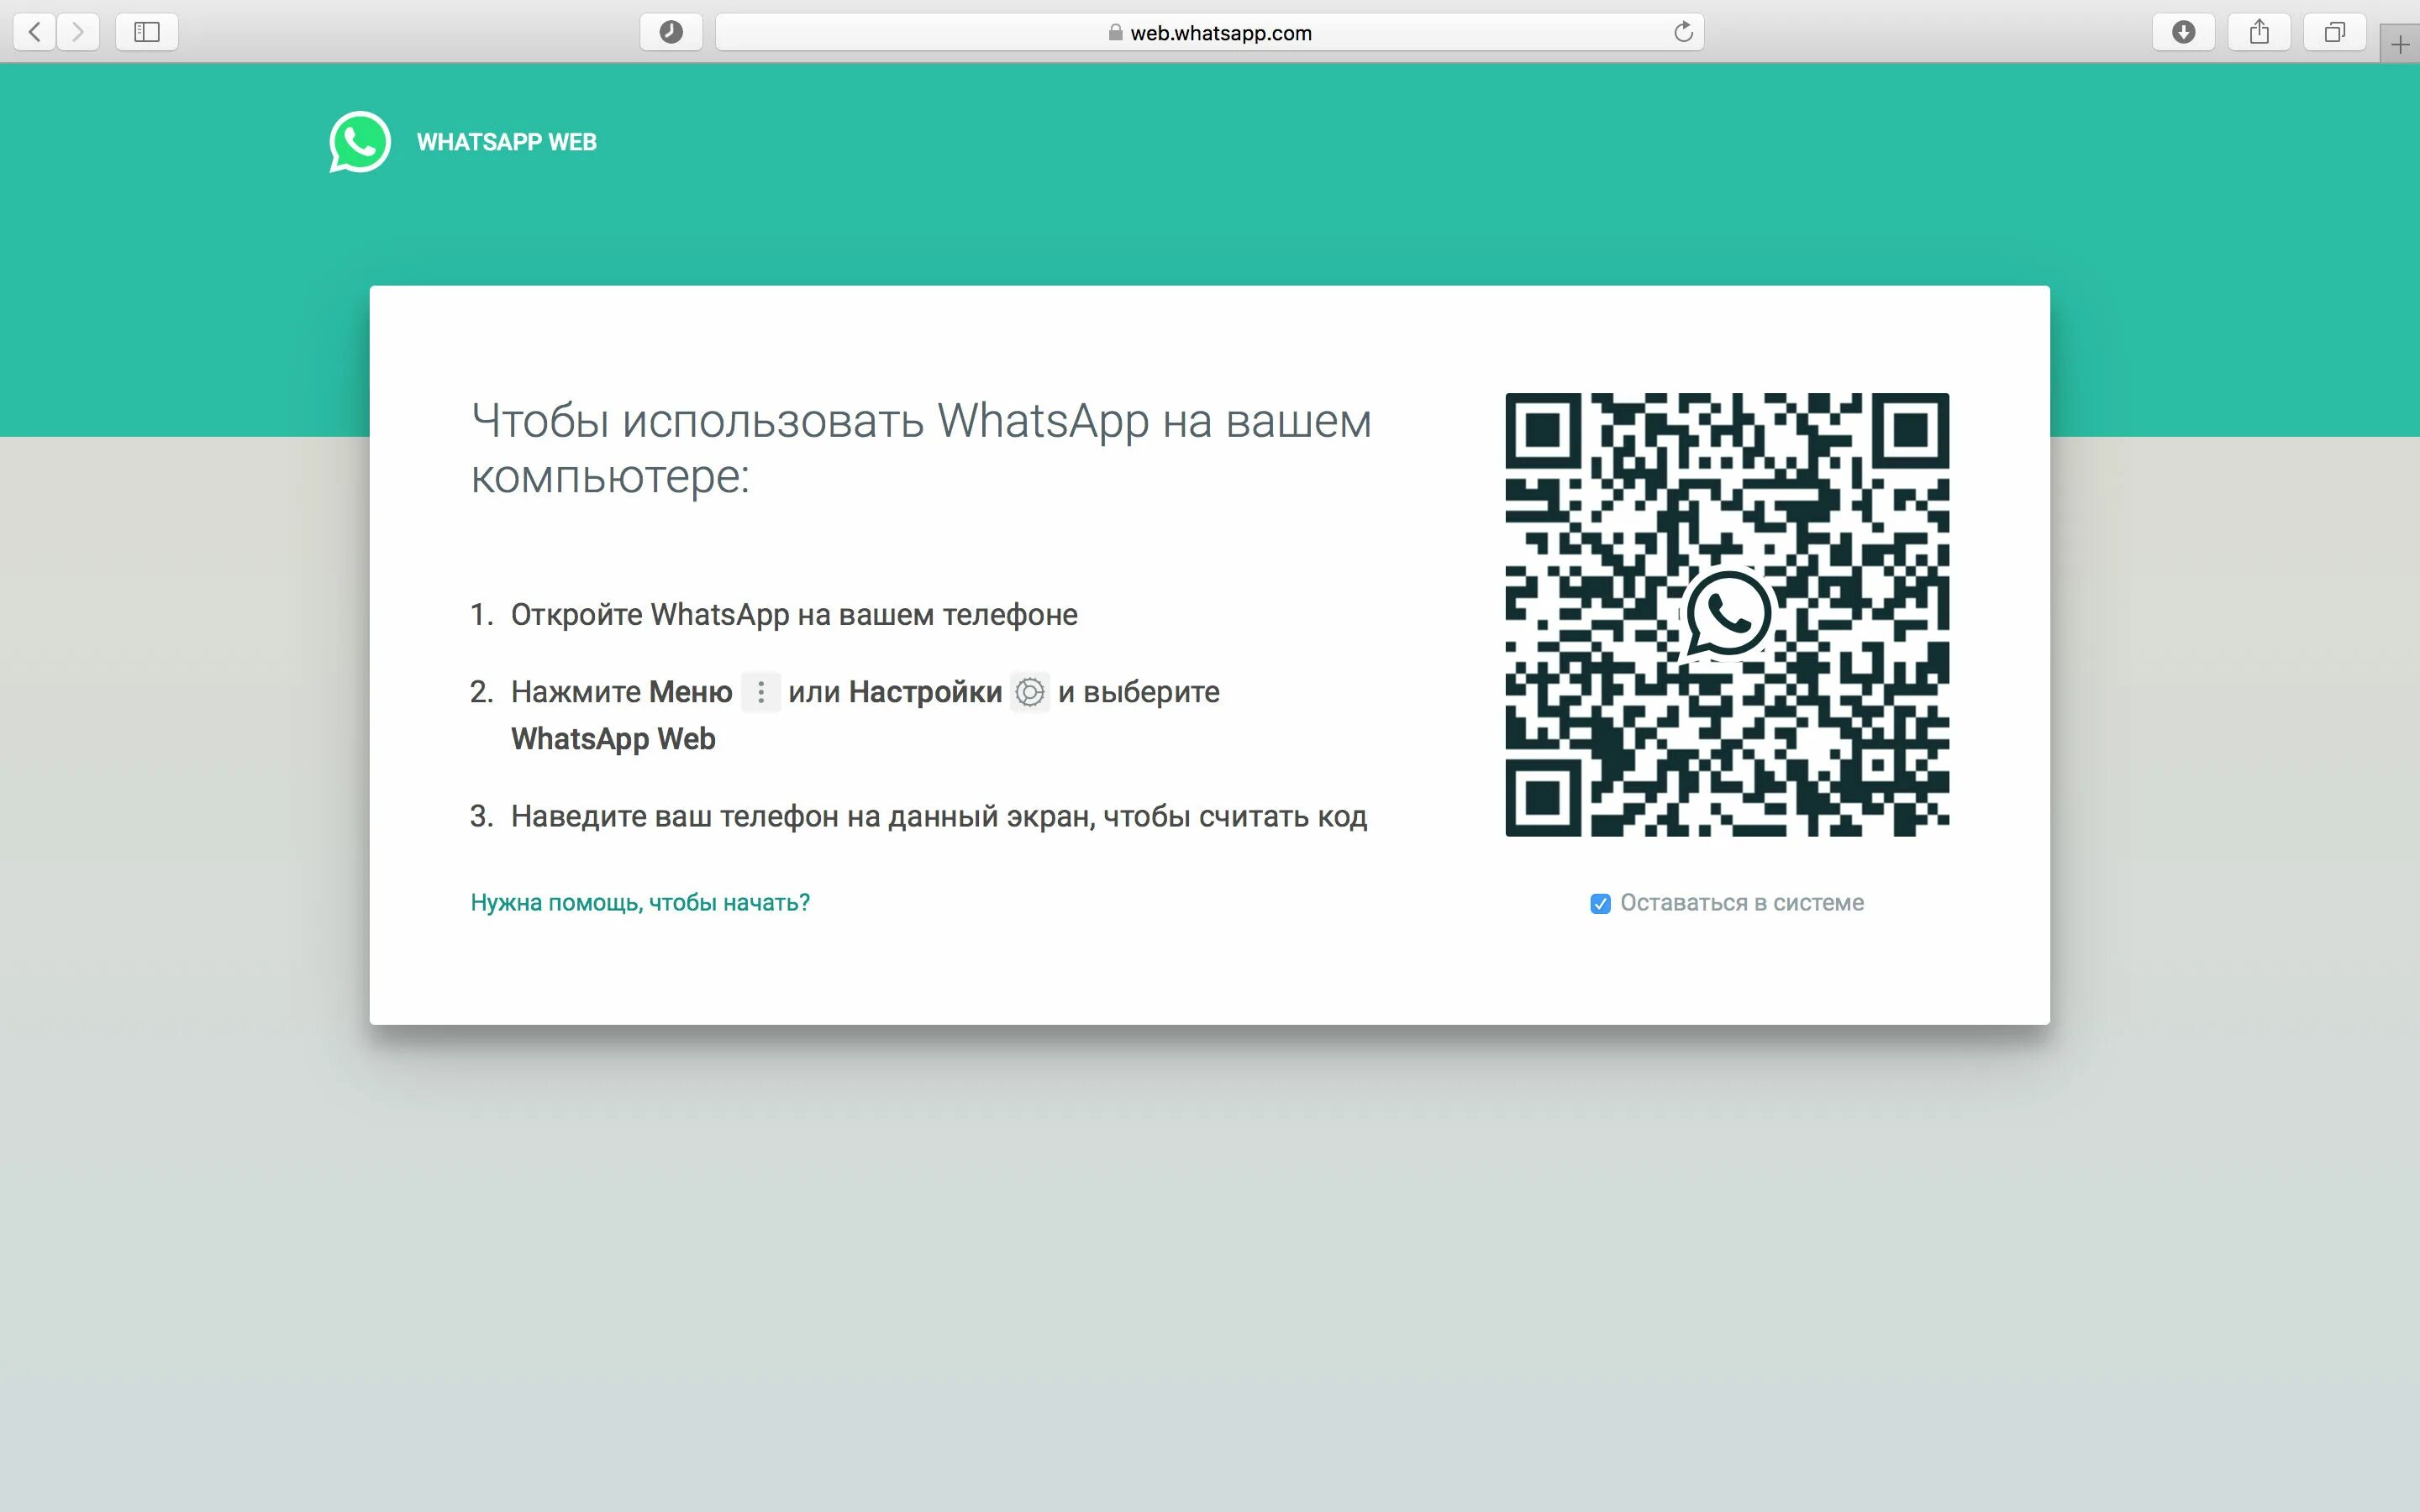The height and width of the screenshot is (1512, 2420).
Task: Click step 1 'Откройте WhatsApp на вашем телефоне'
Action: tap(794, 614)
